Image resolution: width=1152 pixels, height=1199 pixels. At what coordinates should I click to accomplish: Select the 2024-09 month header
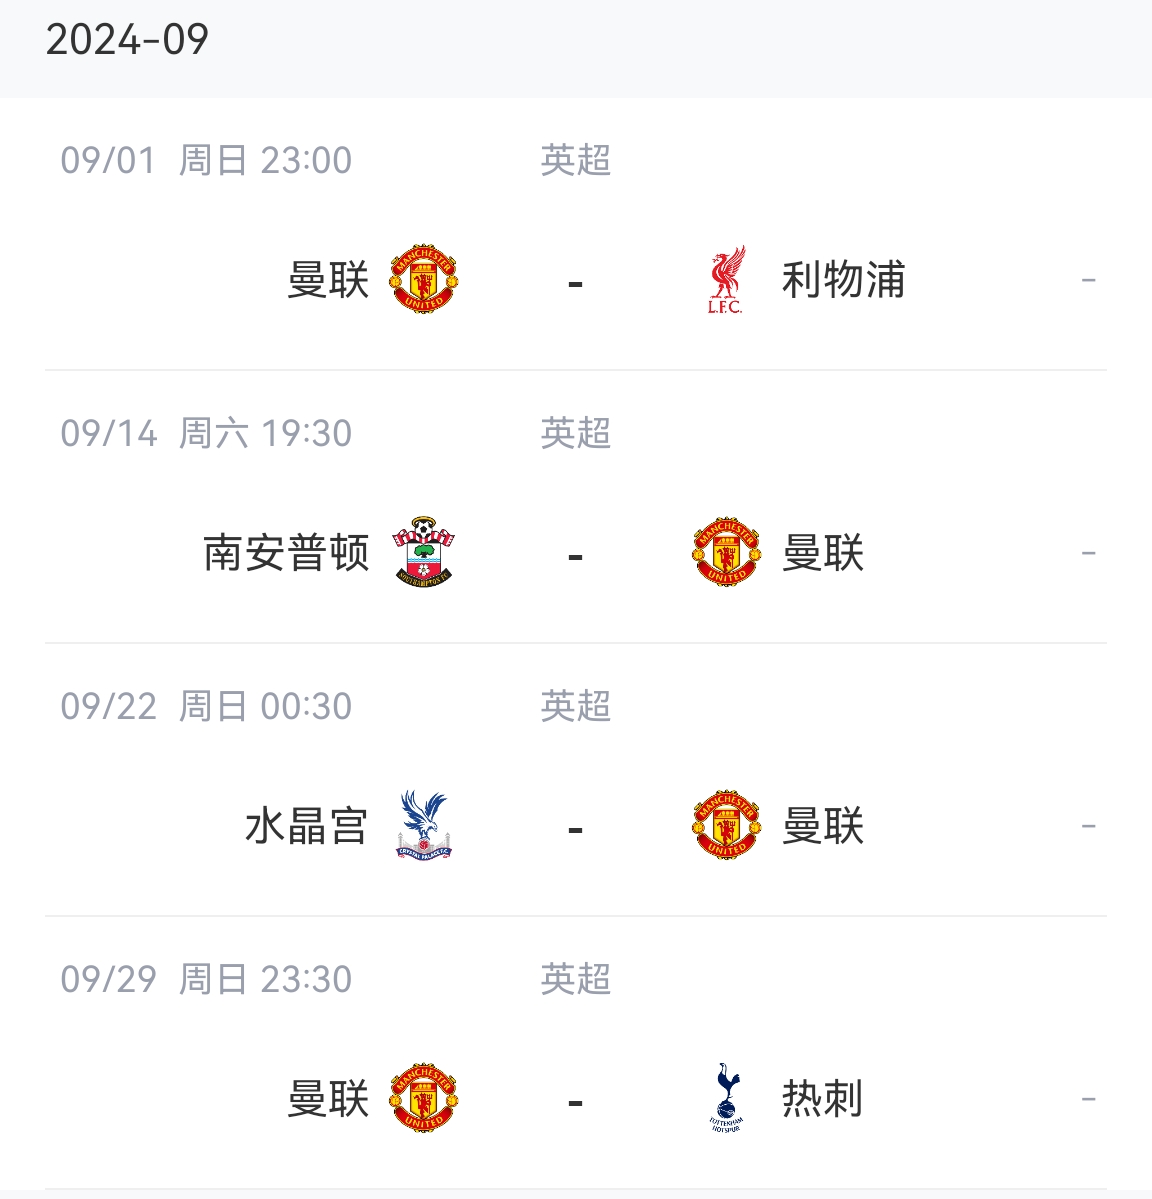[127, 39]
